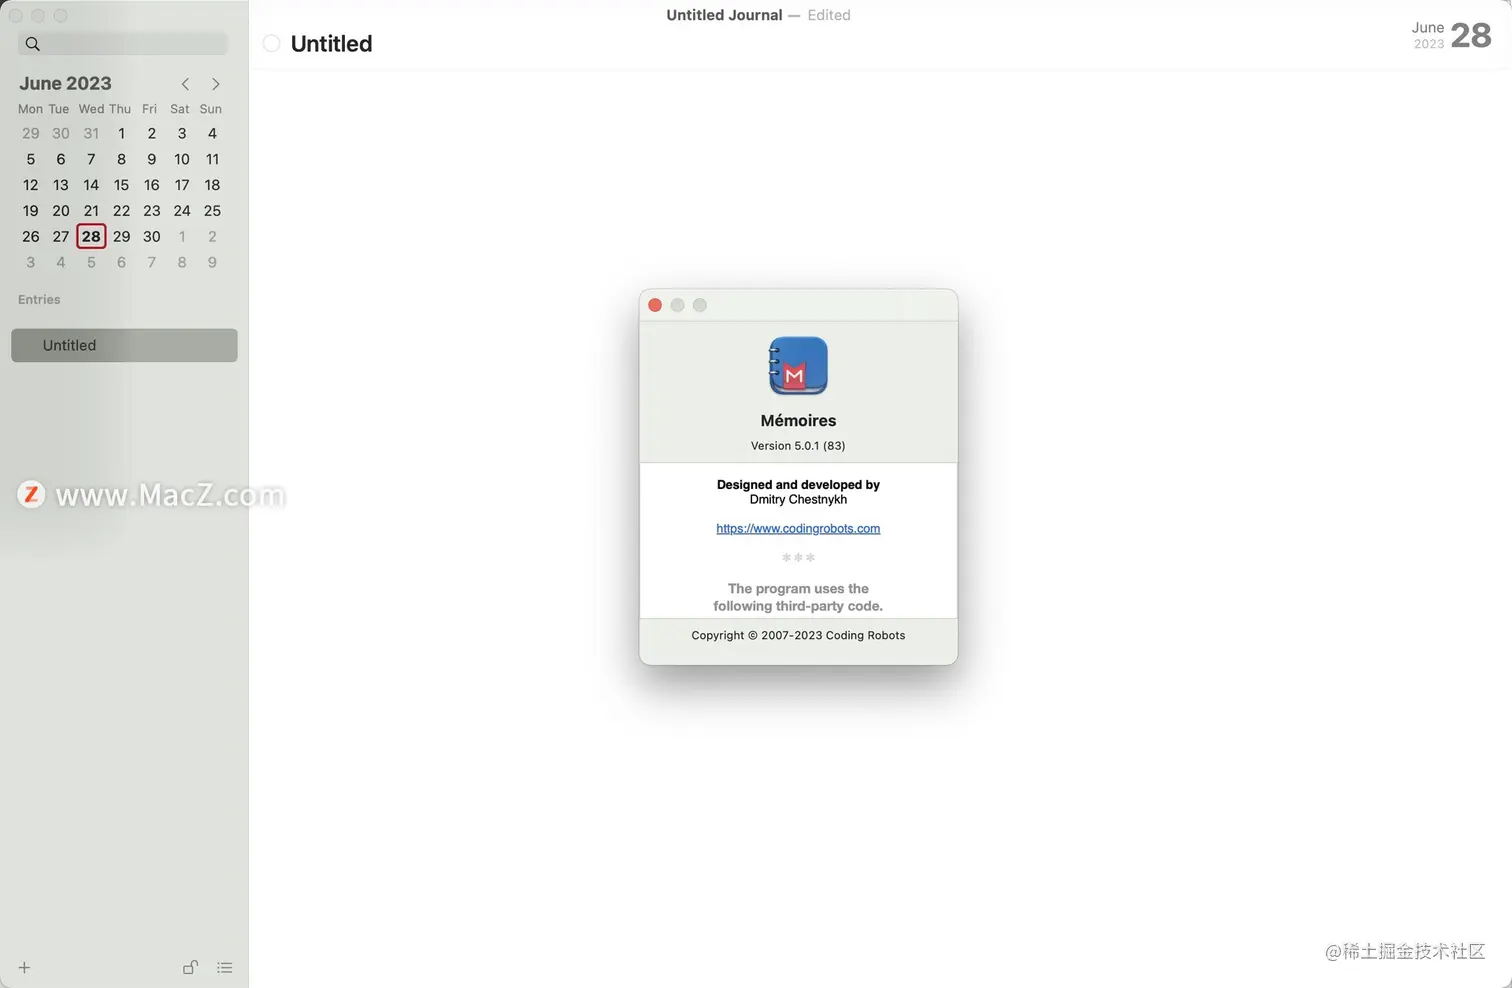Click the Copyright 2007-2023 Coding Robots text
Viewport: 1512px width, 988px height.
798,635
